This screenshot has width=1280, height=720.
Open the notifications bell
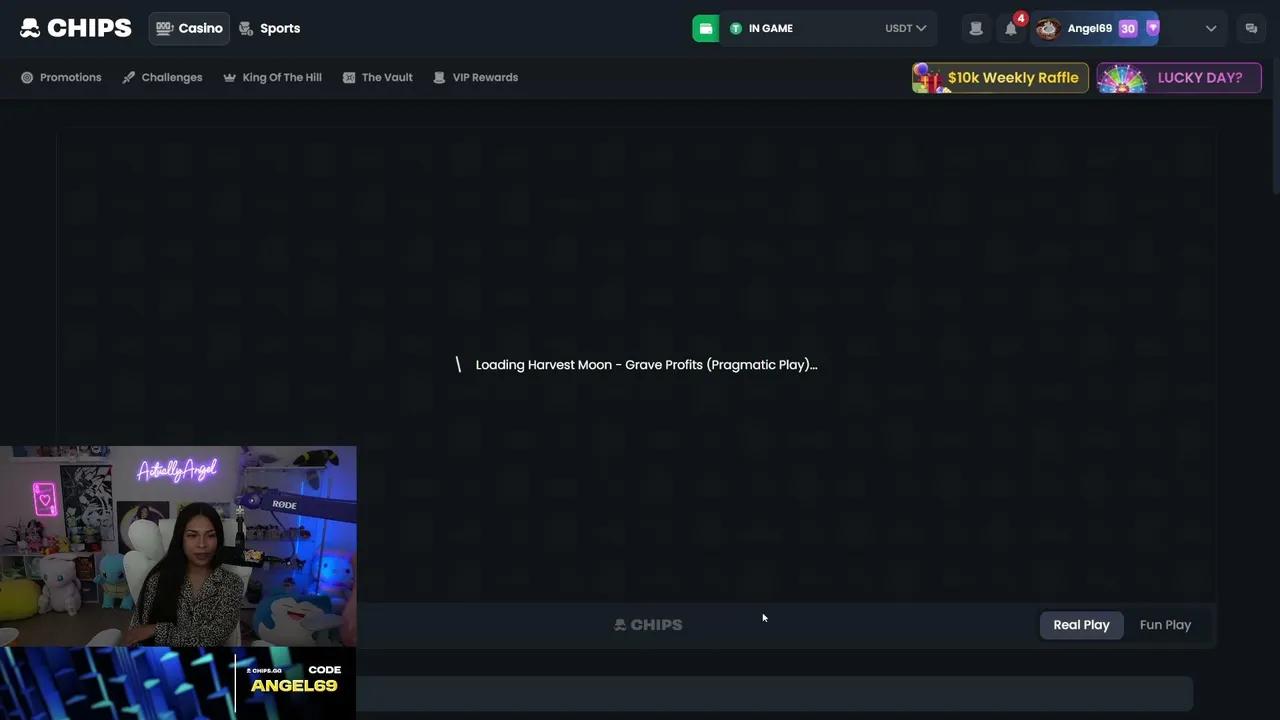click(x=1011, y=28)
